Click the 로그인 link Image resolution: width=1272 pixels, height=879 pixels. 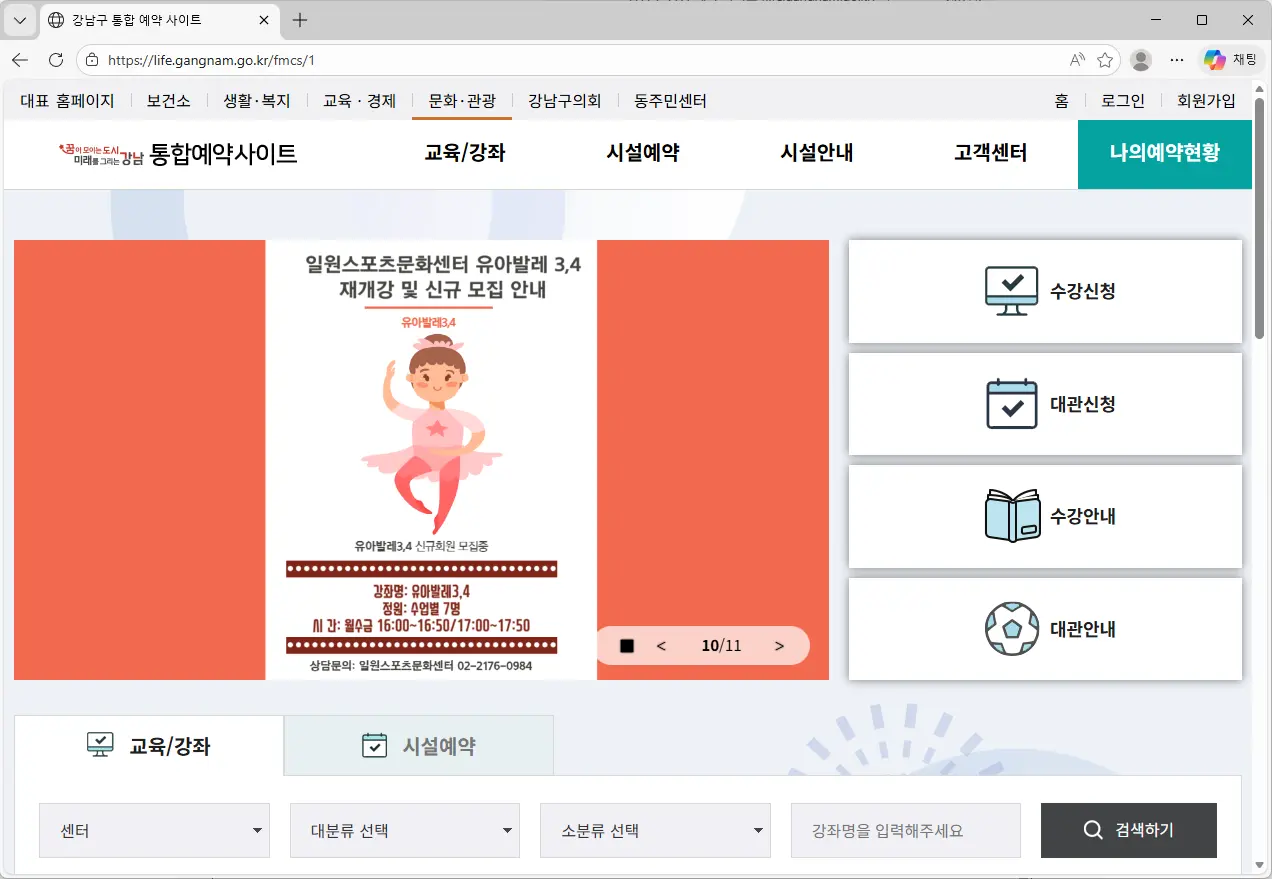click(x=1122, y=101)
